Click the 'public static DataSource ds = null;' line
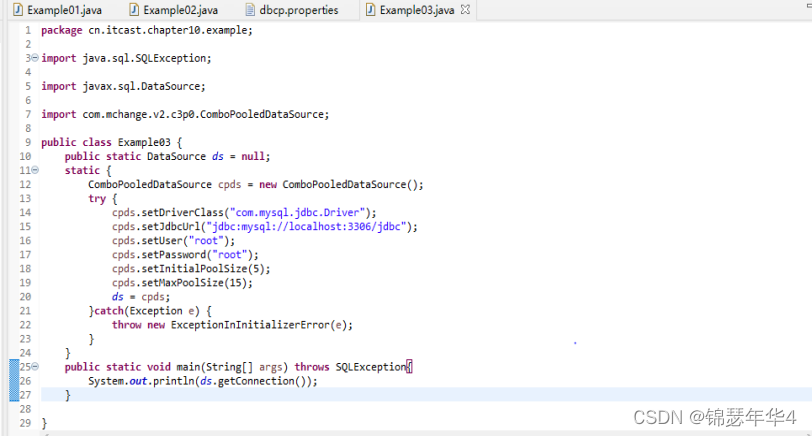 pyautogui.click(x=167, y=156)
